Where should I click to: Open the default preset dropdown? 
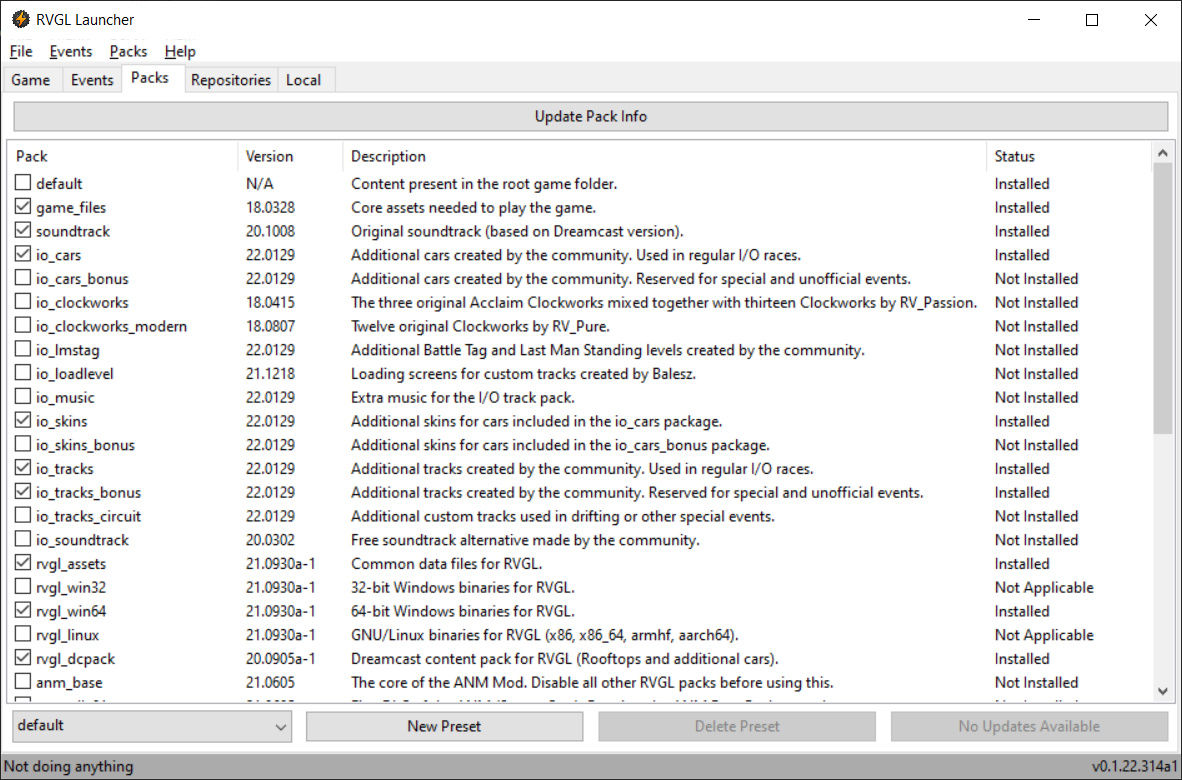click(152, 726)
